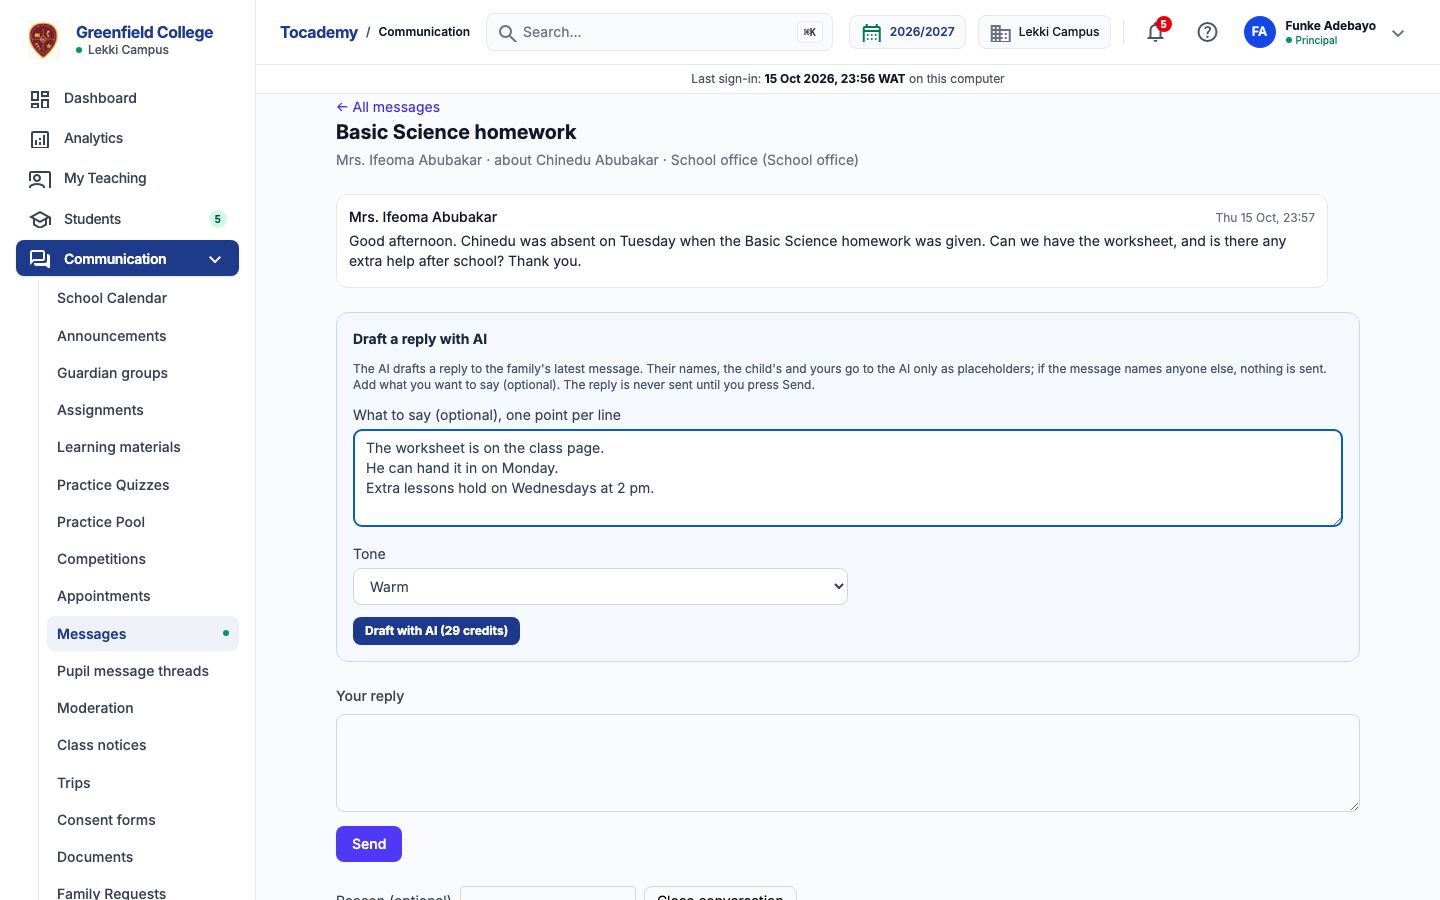The image size is (1440, 900).
Task: Open Class notices submenu item
Action: click(143, 745)
